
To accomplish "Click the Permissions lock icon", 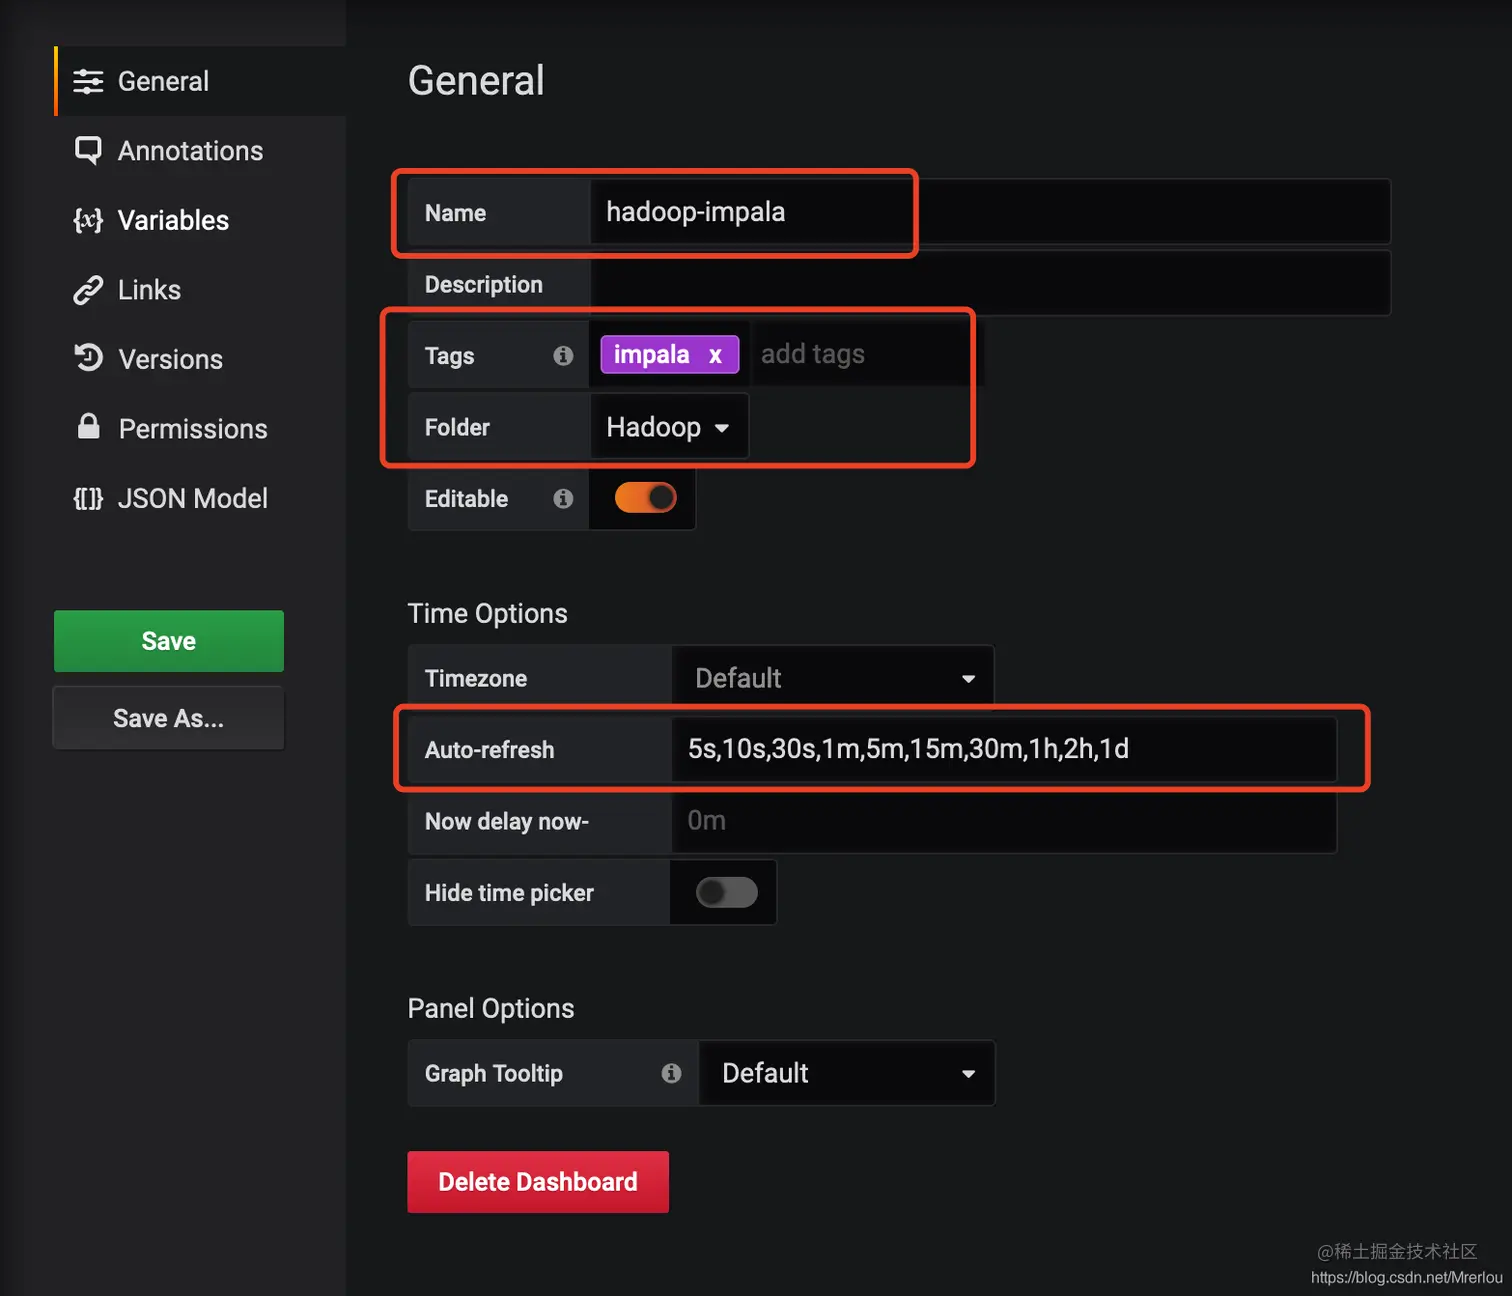I will click(x=89, y=427).
